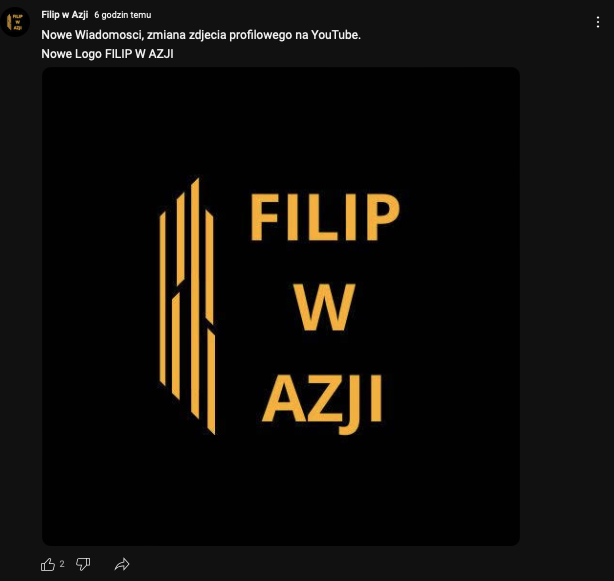Click the word 'profilowego' in the post
Viewport: 614px width, 581px height.
pyautogui.click(x=261, y=35)
